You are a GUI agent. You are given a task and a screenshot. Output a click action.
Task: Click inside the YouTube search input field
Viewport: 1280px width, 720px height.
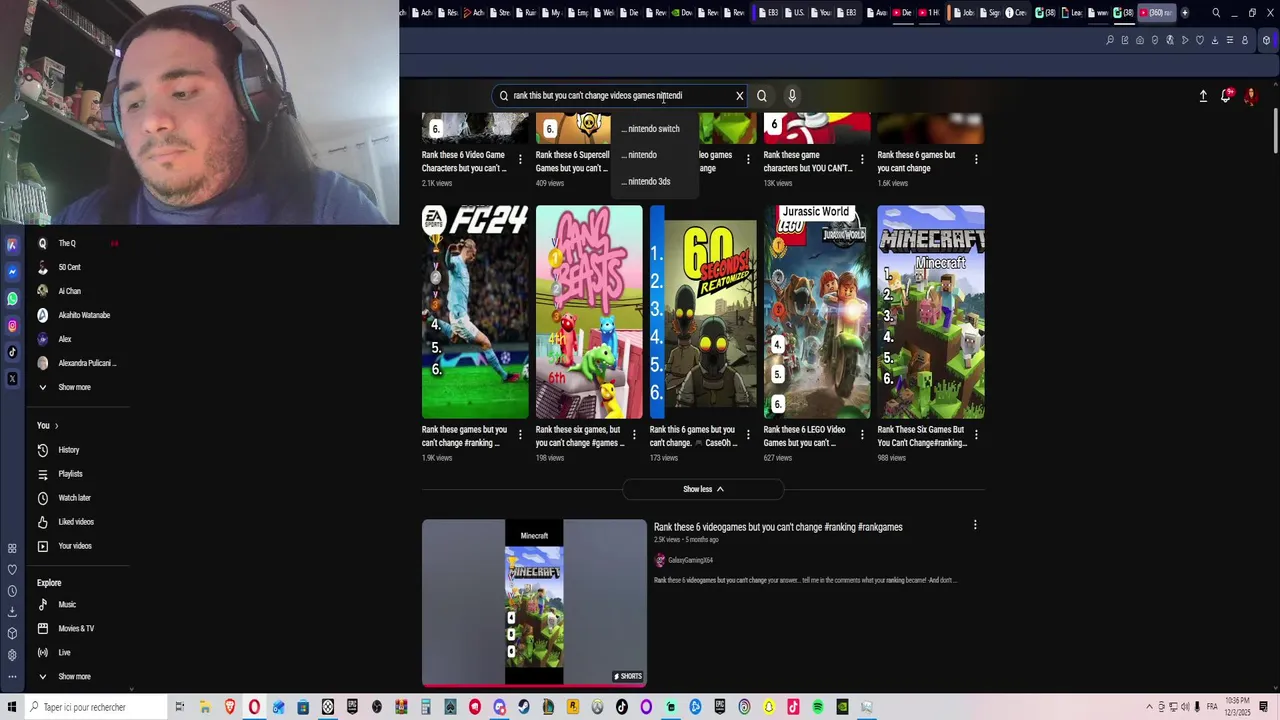pos(620,96)
